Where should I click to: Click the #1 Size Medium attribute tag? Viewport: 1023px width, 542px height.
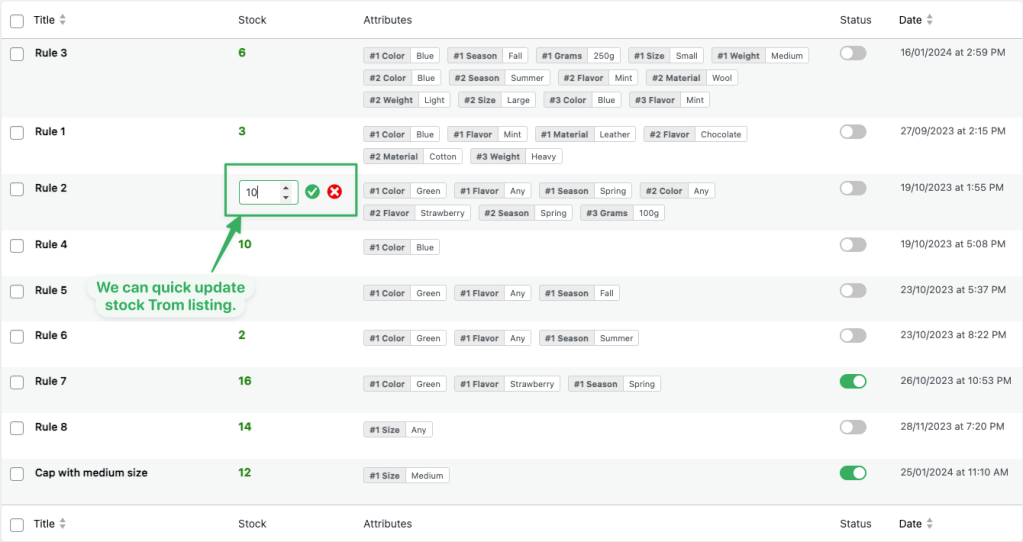[406, 475]
